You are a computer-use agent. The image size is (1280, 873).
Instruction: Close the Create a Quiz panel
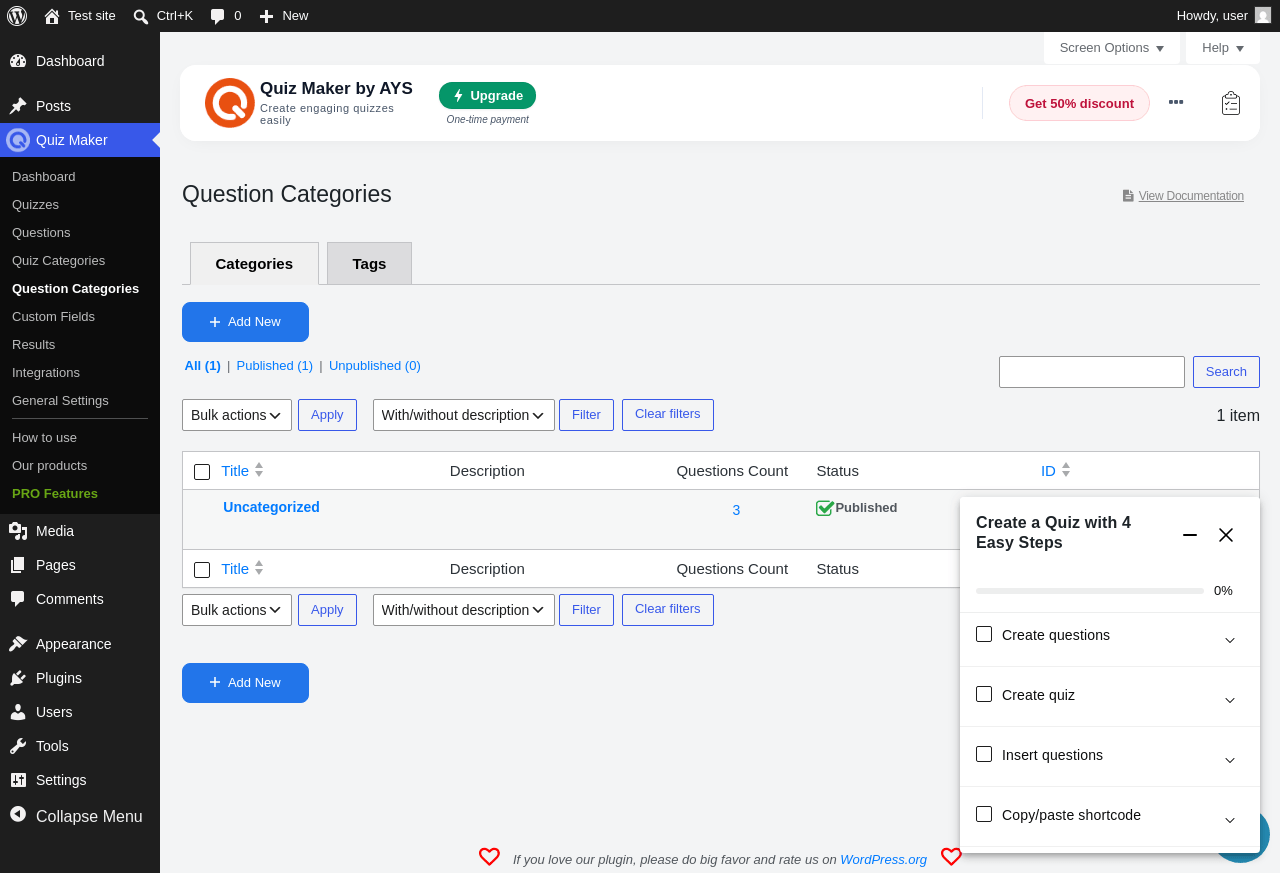pos(1226,535)
